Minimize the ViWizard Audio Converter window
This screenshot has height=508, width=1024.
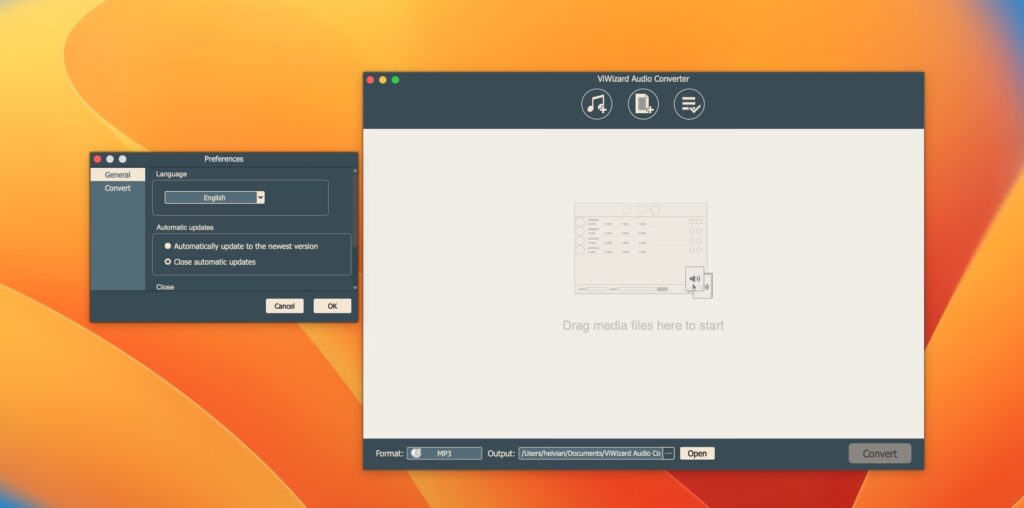pos(383,80)
